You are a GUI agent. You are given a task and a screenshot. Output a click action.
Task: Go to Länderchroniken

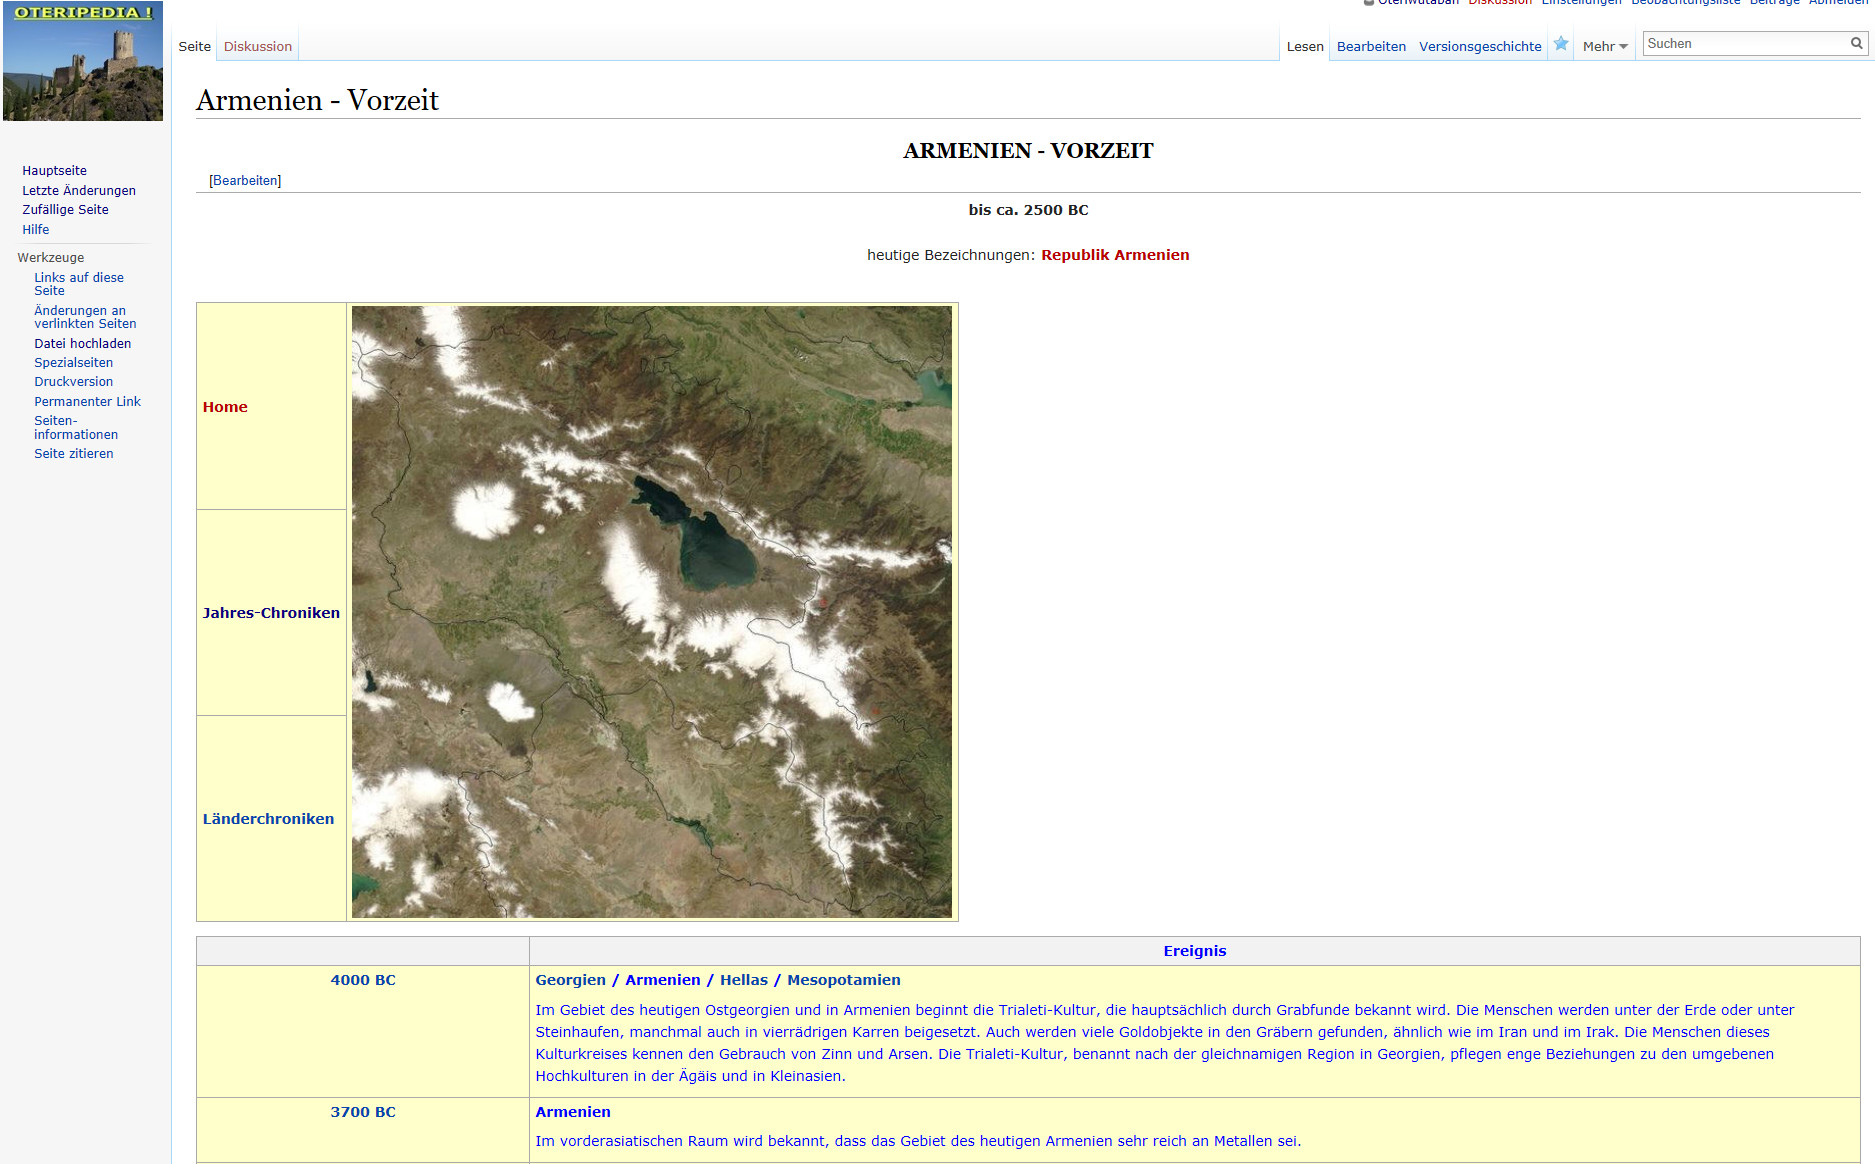click(x=268, y=819)
